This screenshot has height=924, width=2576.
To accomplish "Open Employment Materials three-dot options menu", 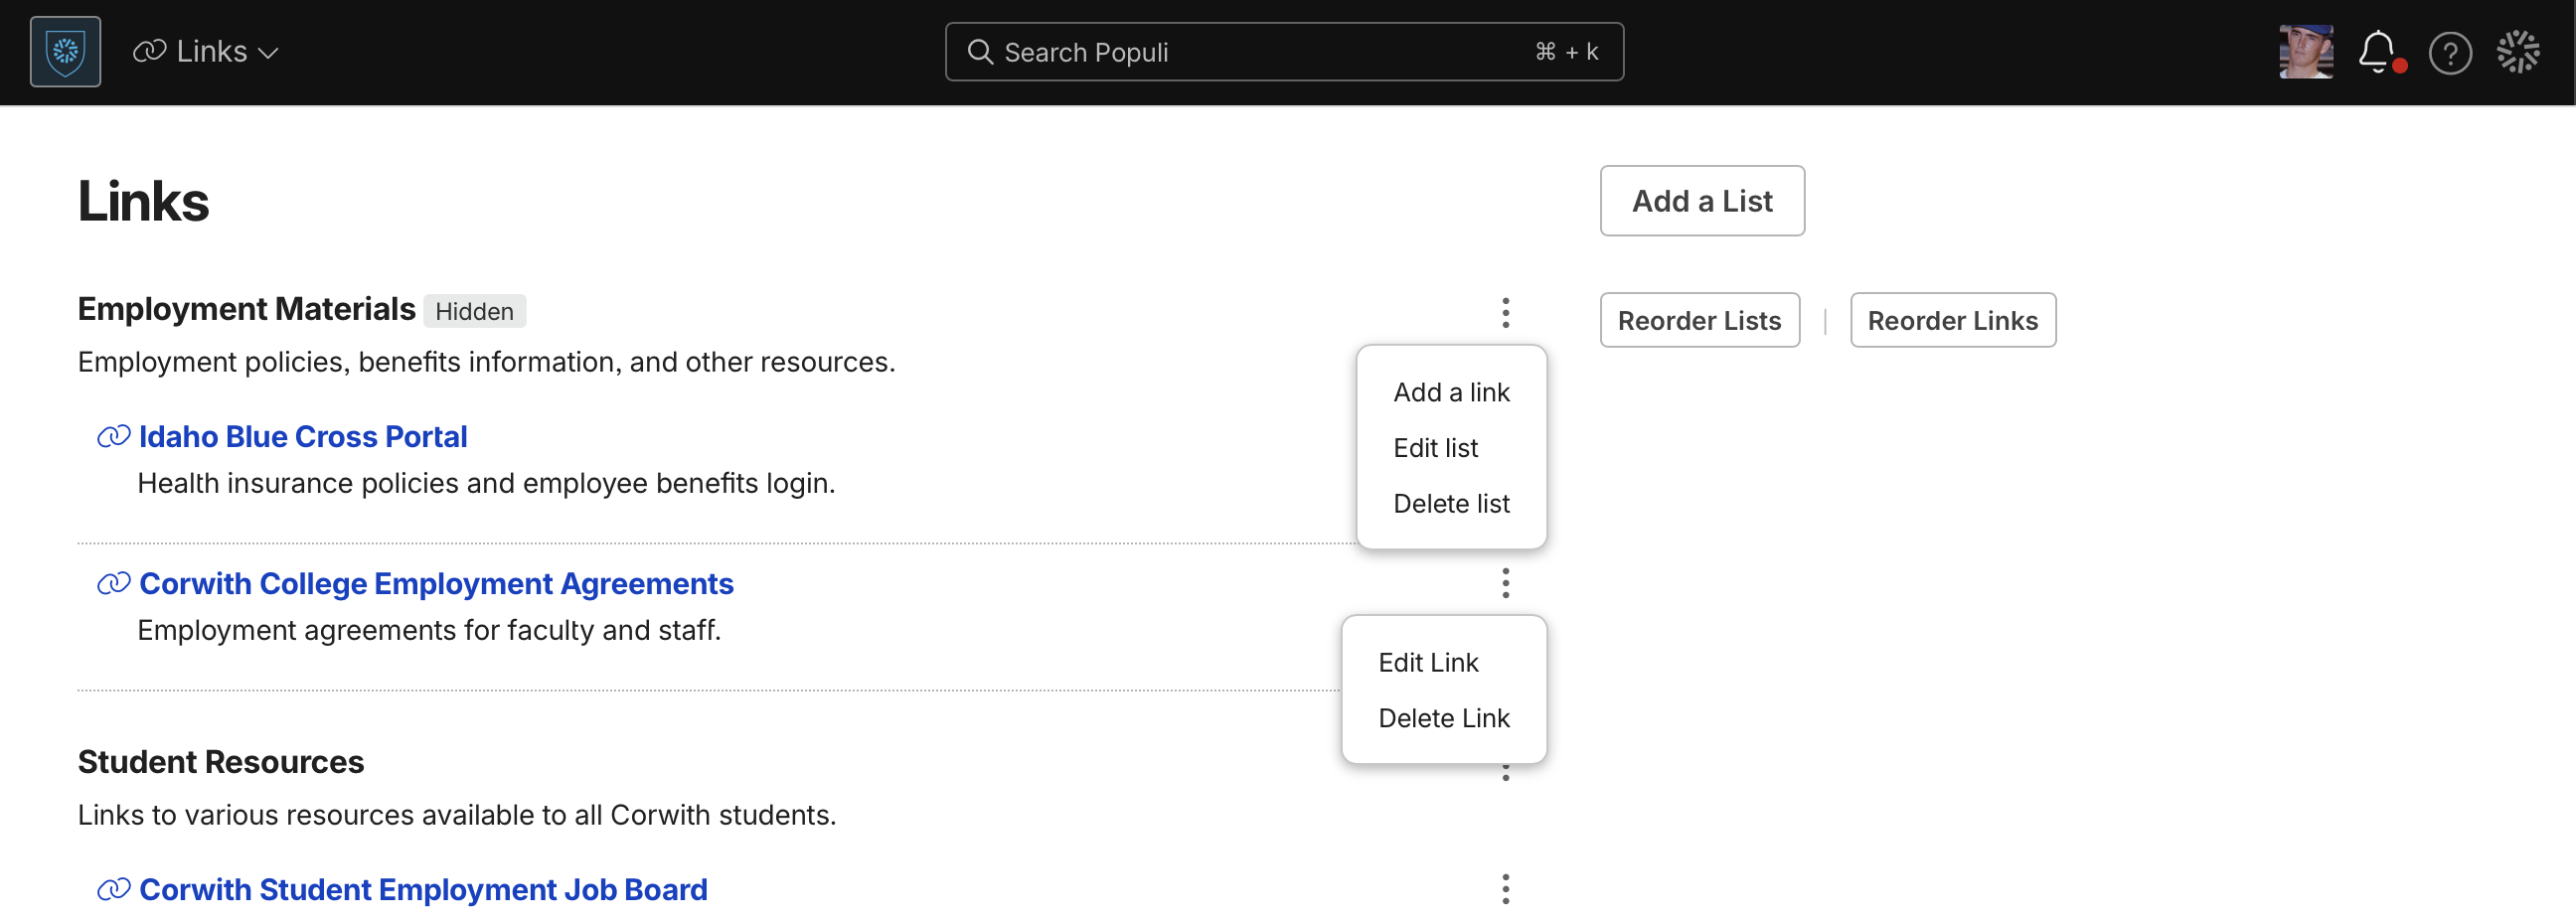I will 1505,313.
